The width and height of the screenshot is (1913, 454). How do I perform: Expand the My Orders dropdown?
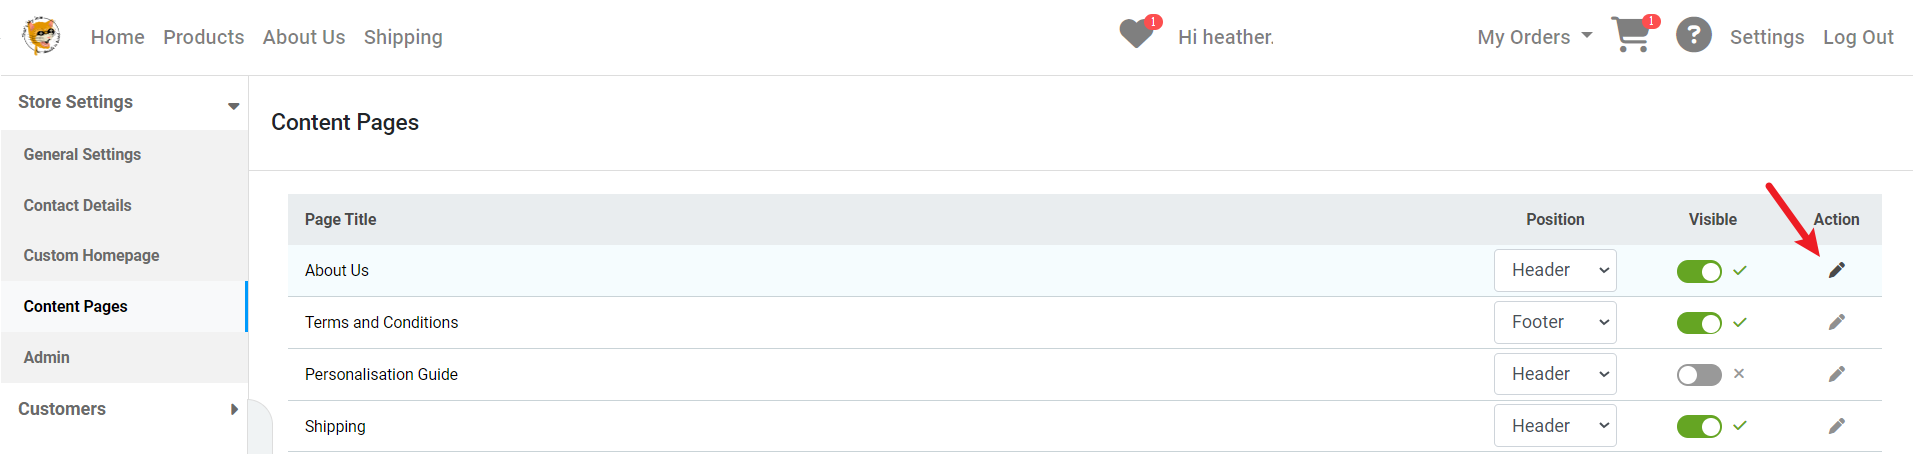click(1534, 37)
